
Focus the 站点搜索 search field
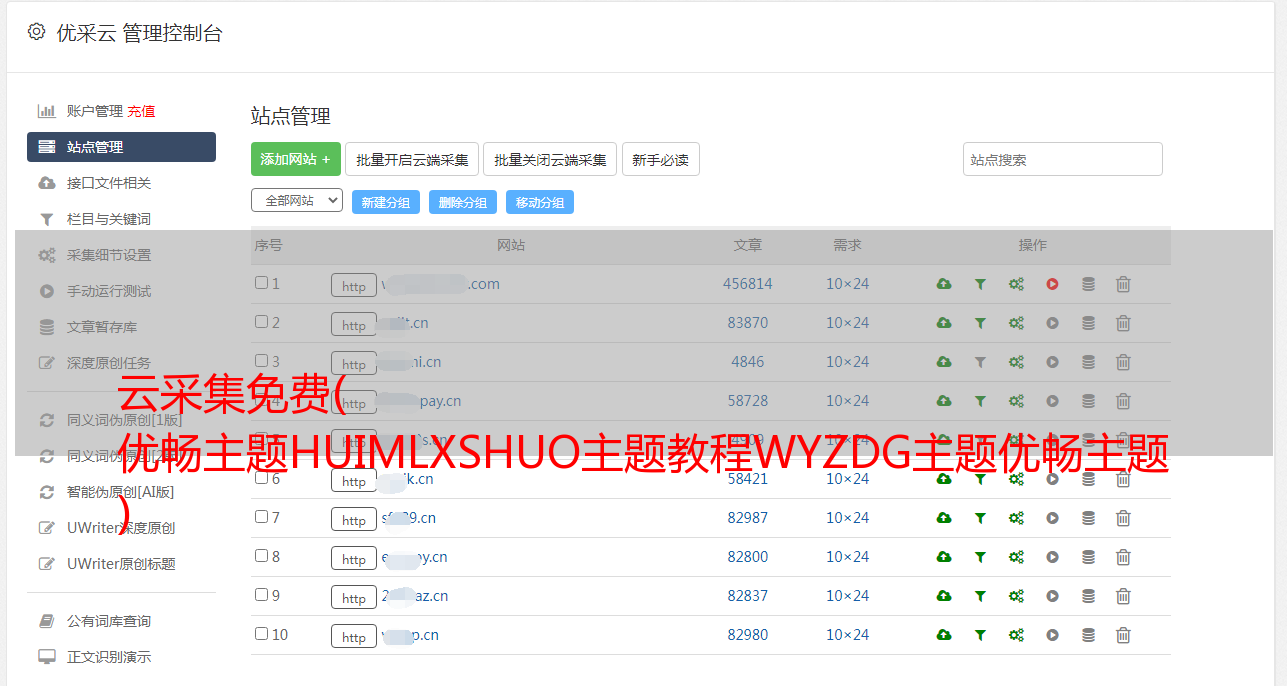pos(1063,159)
